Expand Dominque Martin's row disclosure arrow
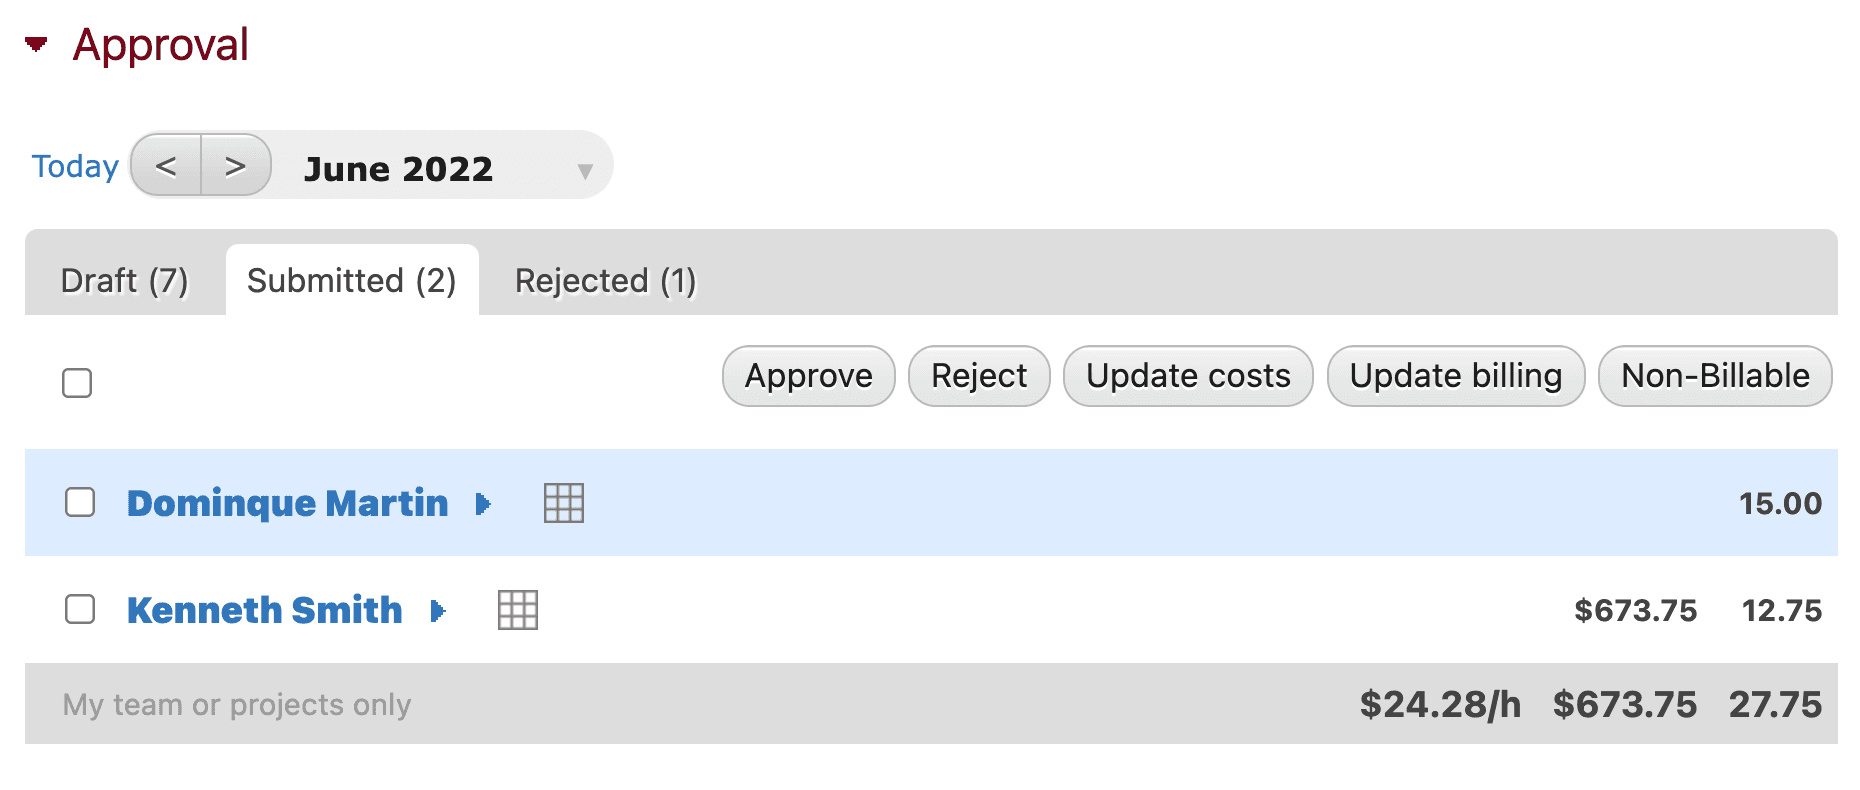The image size is (1860, 790). pos(484,505)
